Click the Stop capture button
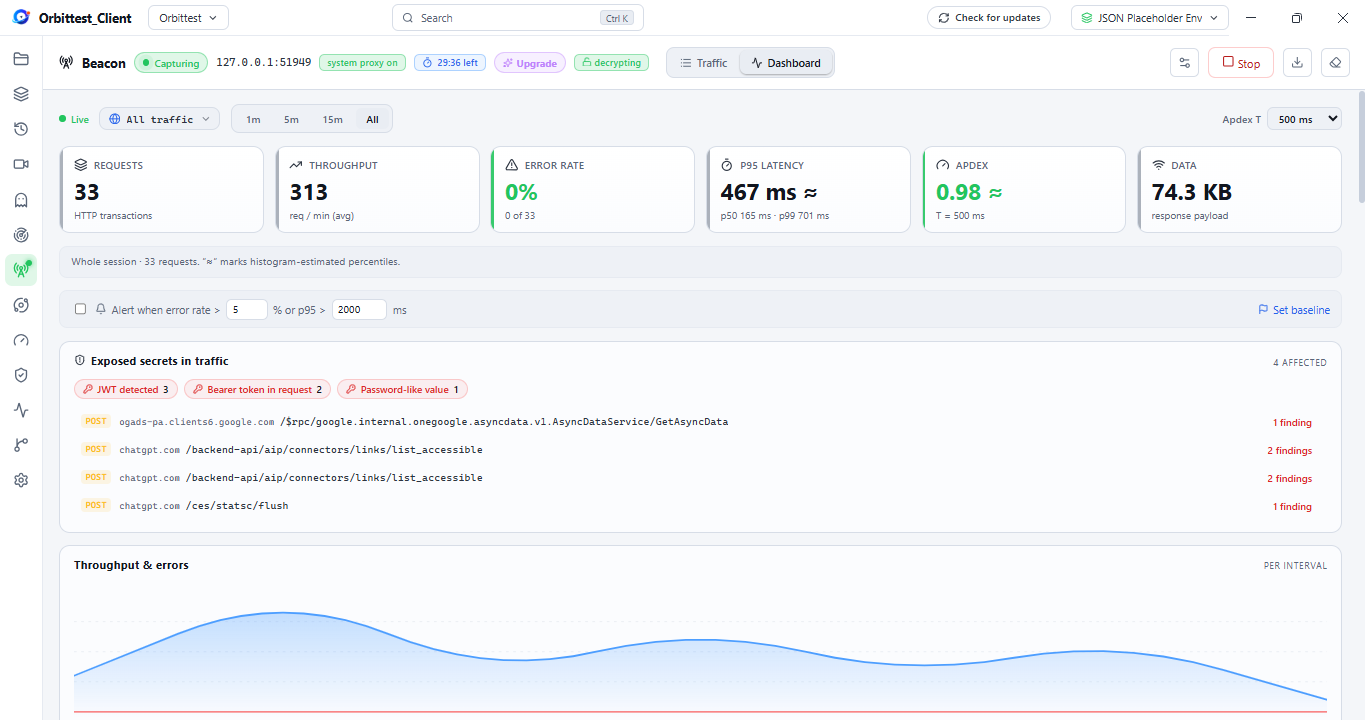Screen dimensions: 1365x720 [x=1241, y=63]
